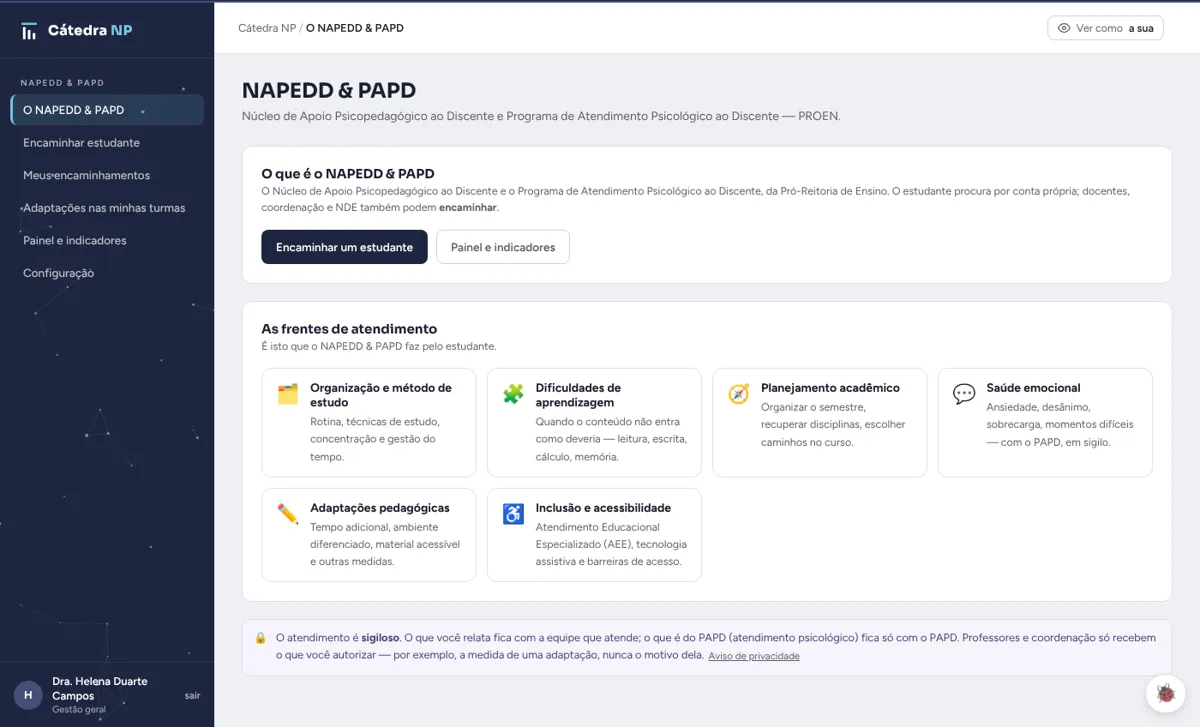Click the compass icon for Planejamento acadêmico
The height and width of the screenshot is (727, 1200).
739,394
